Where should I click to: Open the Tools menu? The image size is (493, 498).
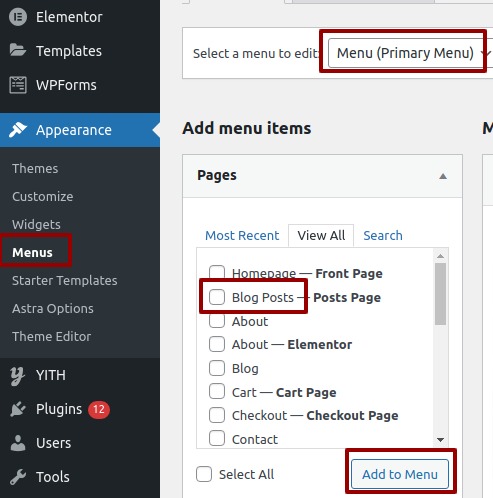(80, 477)
